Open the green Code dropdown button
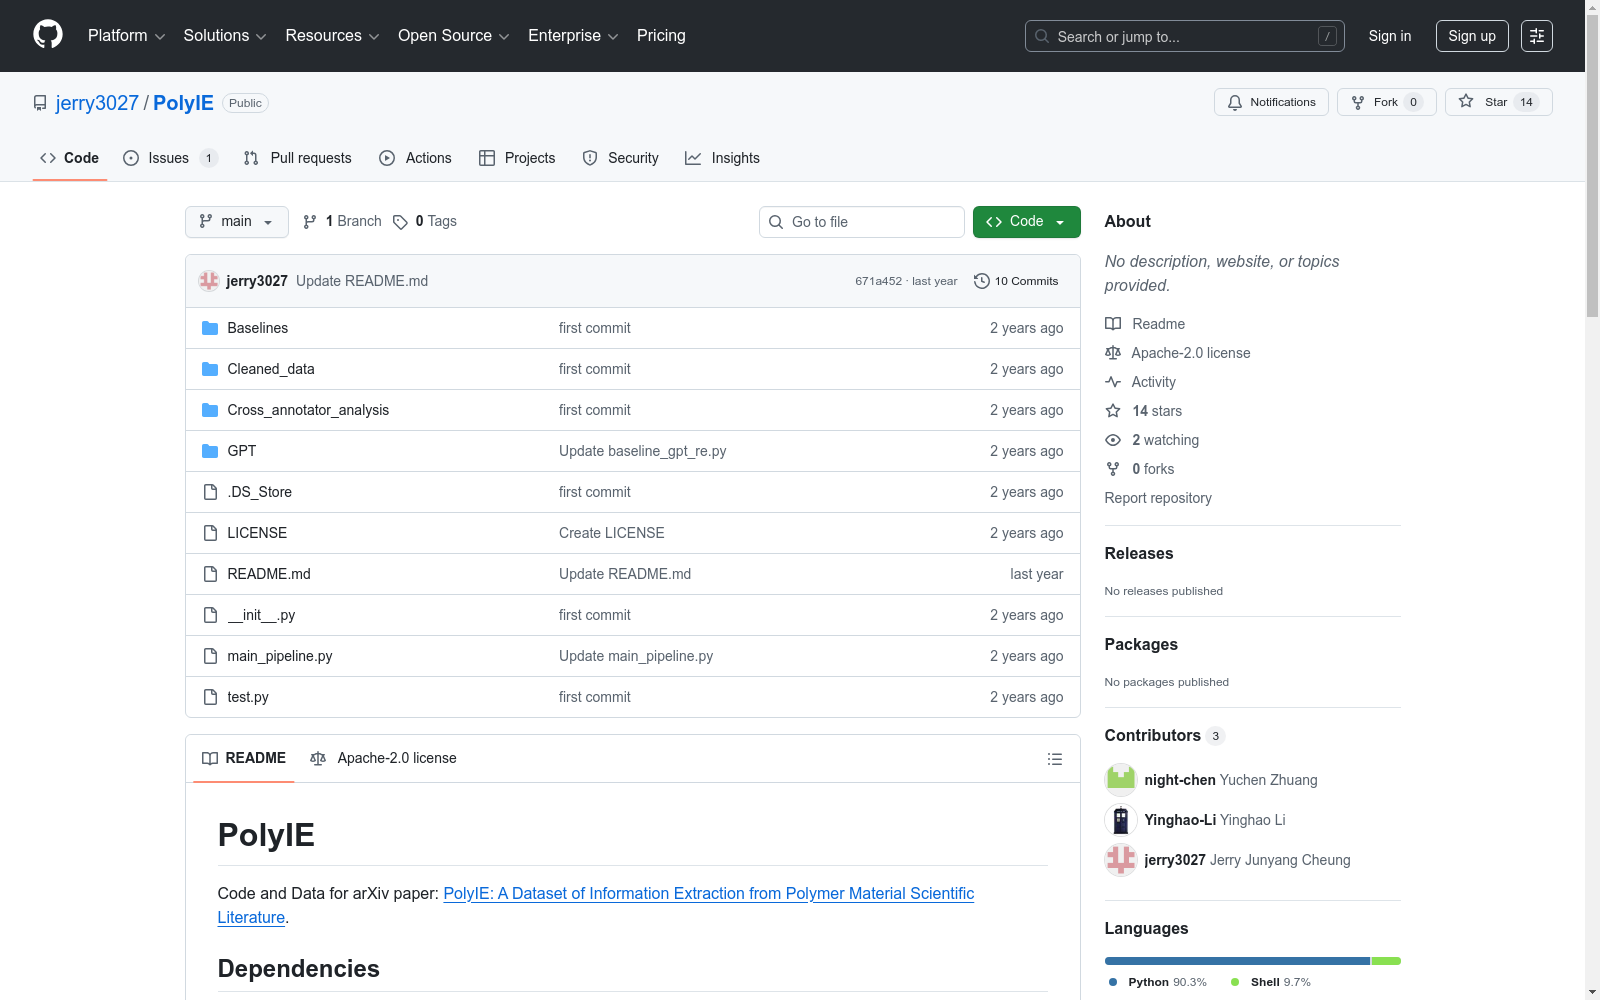The width and height of the screenshot is (1600, 1000). click(x=1027, y=222)
